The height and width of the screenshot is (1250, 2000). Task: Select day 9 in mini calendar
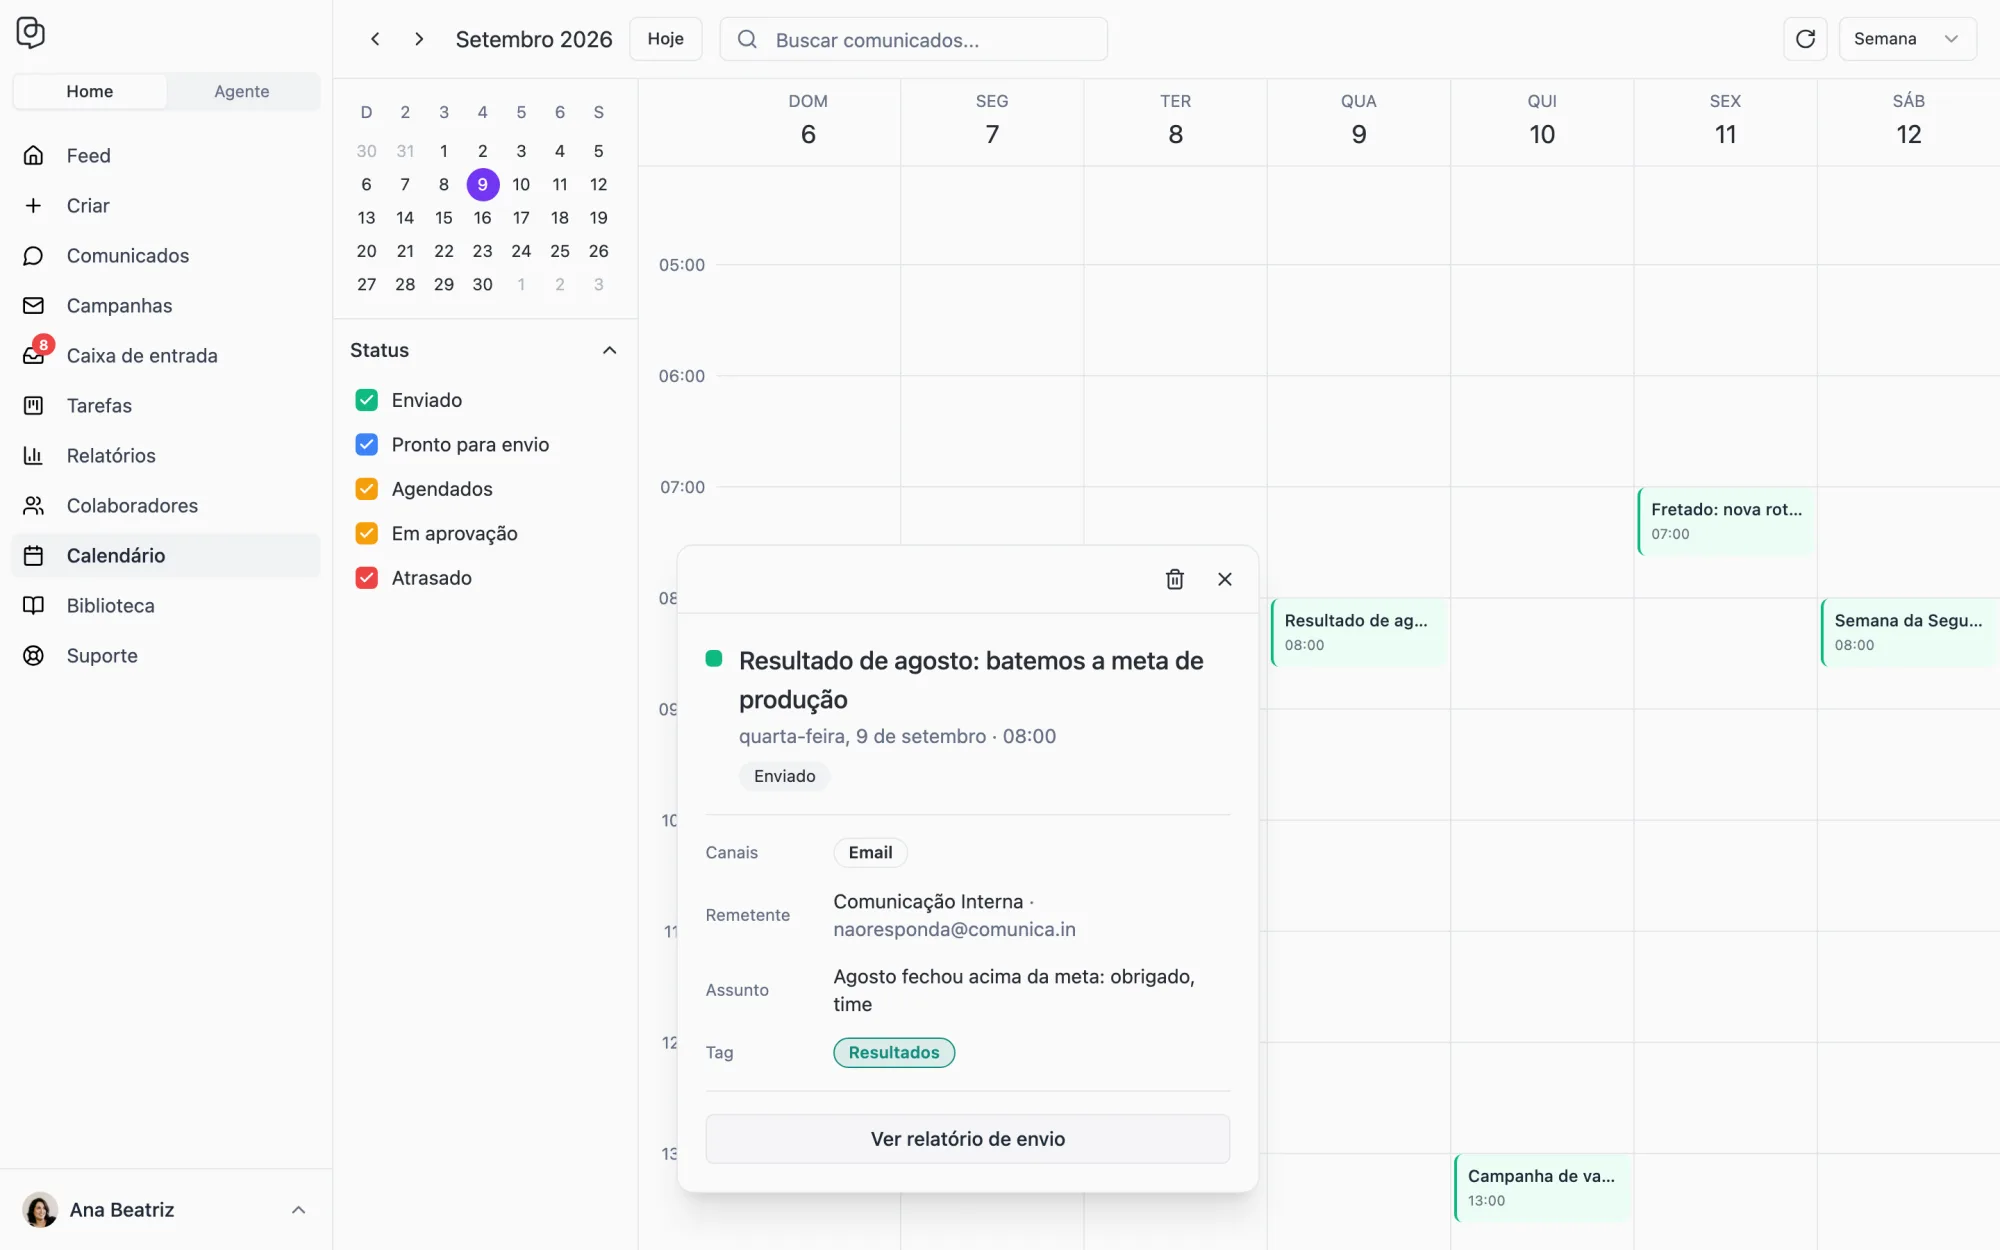[x=483, y=184]
